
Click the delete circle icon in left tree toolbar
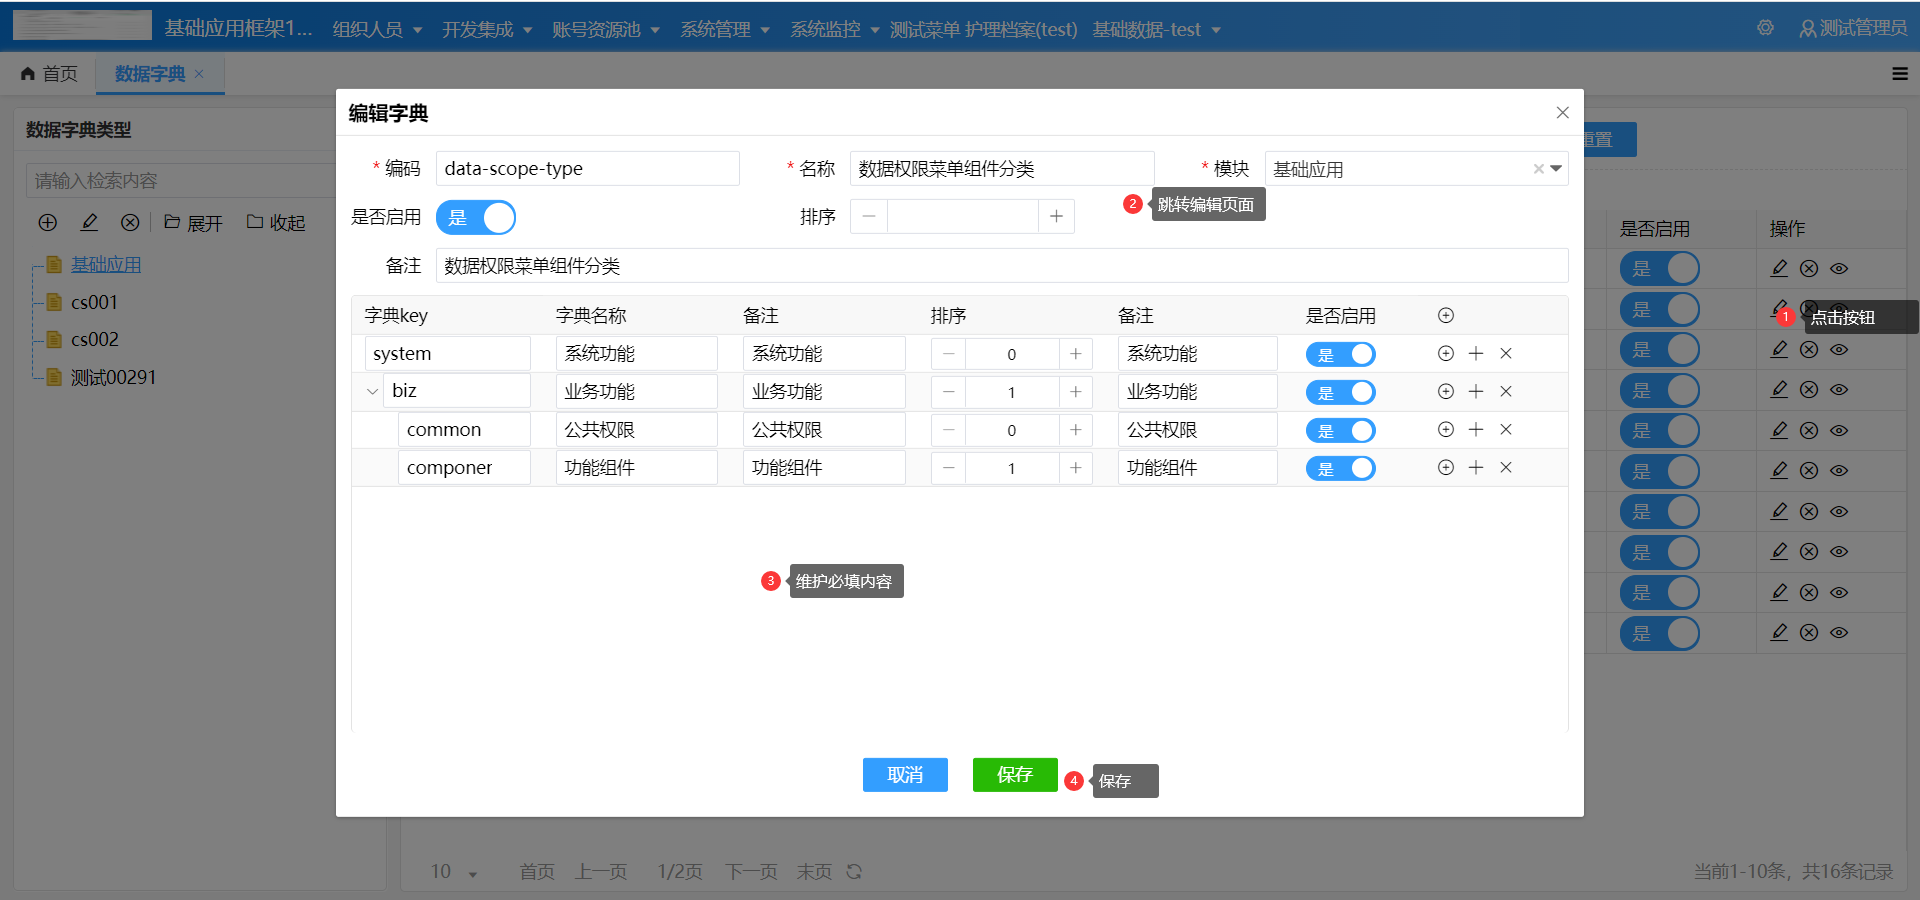pyautogui.click(x=130, y=222)
